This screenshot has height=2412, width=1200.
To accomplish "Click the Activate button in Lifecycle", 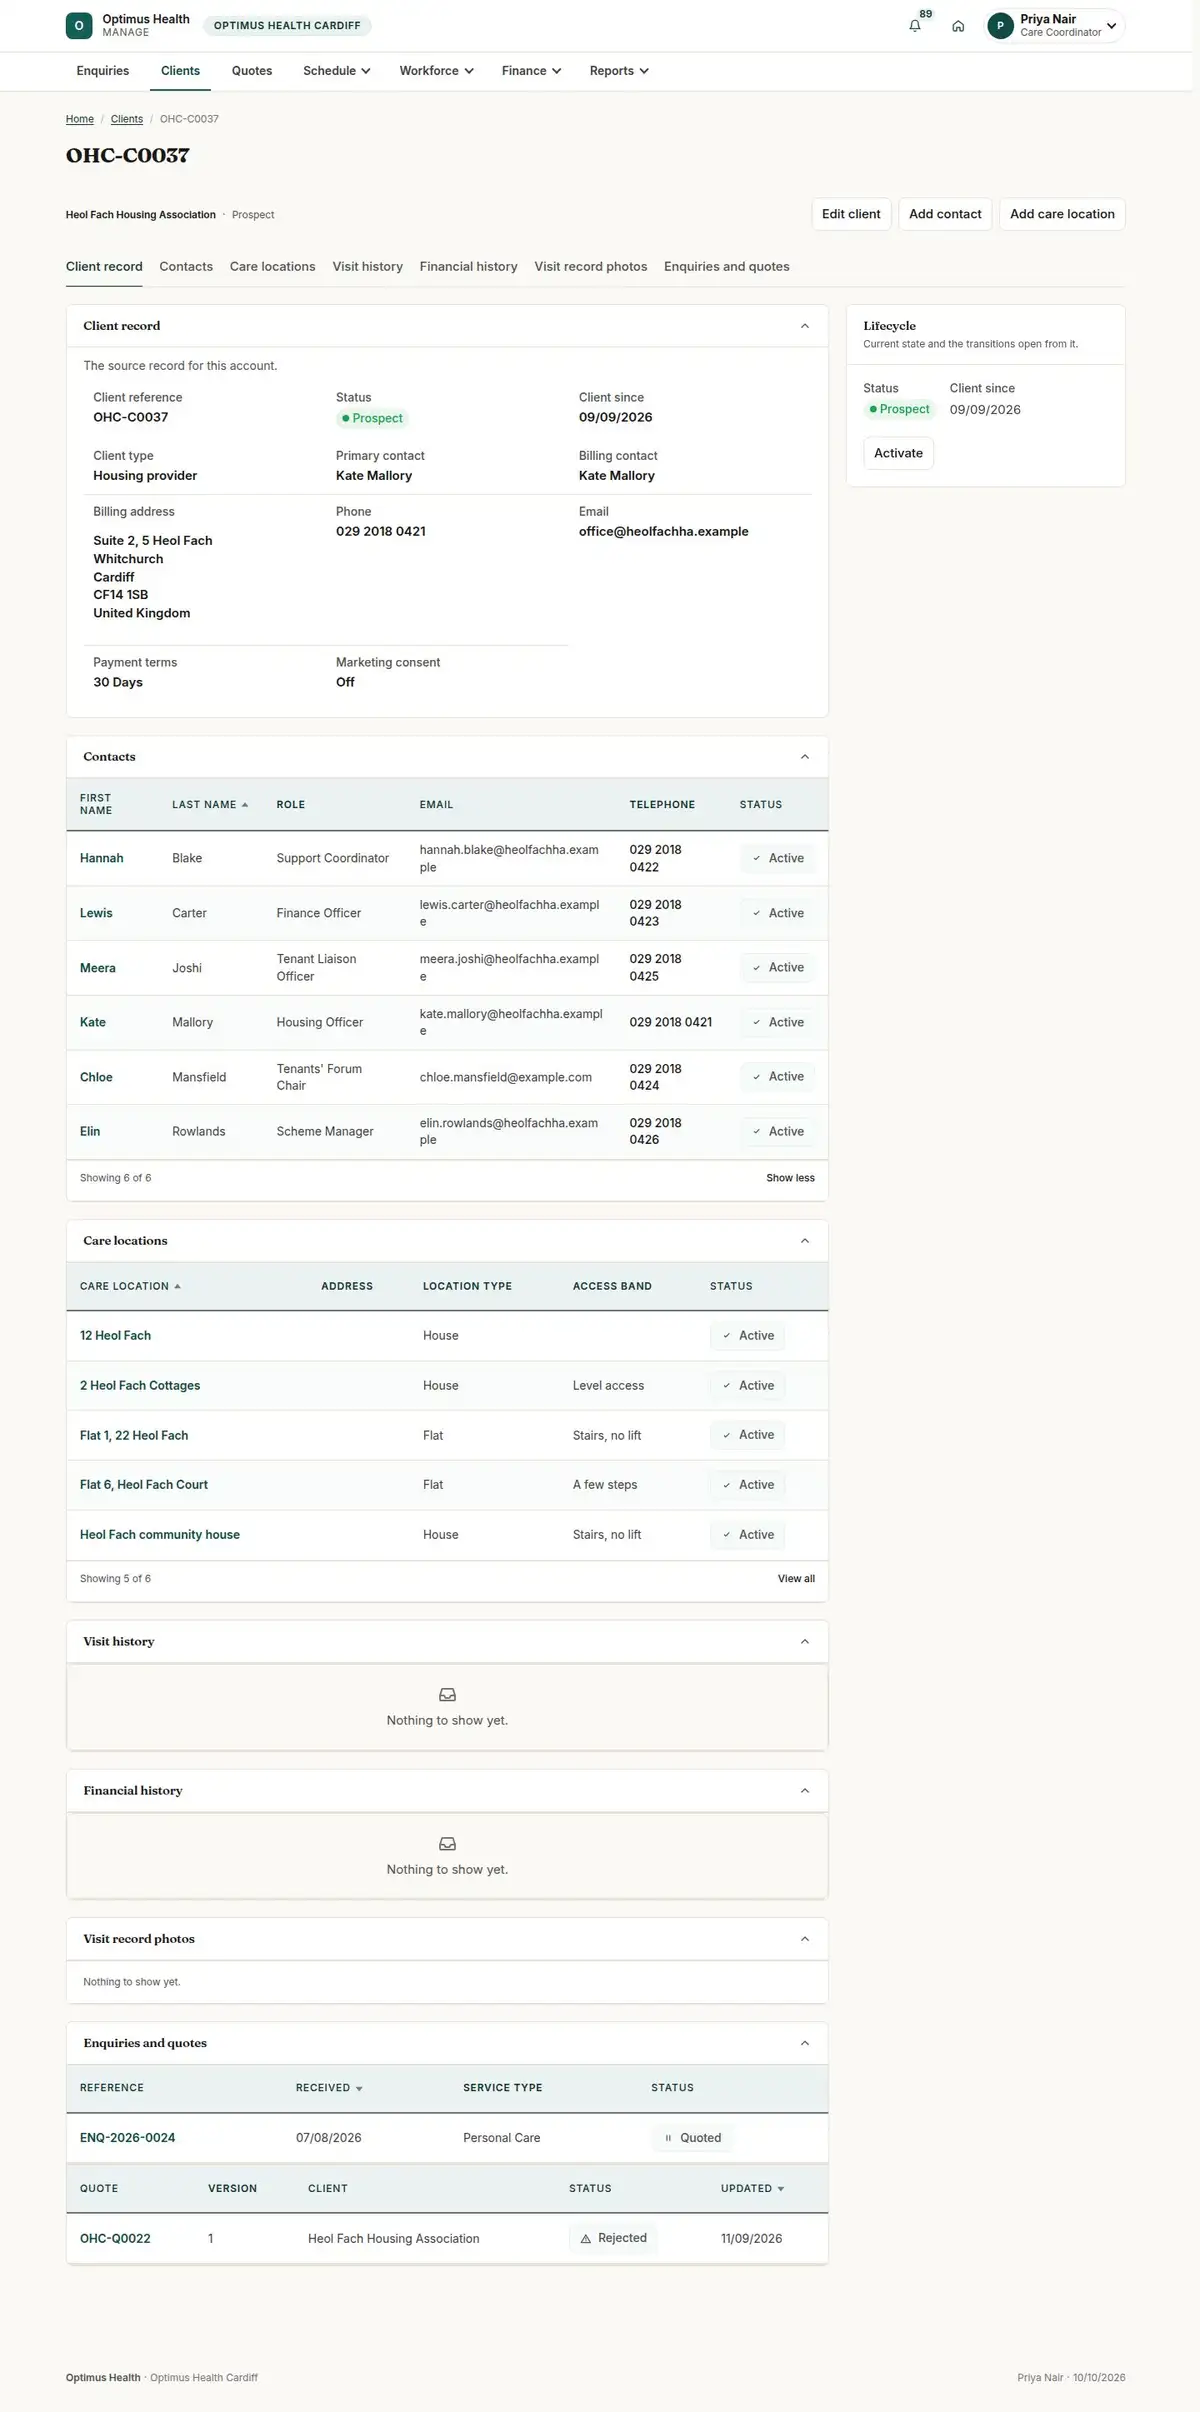I will [x=898, y=453].
